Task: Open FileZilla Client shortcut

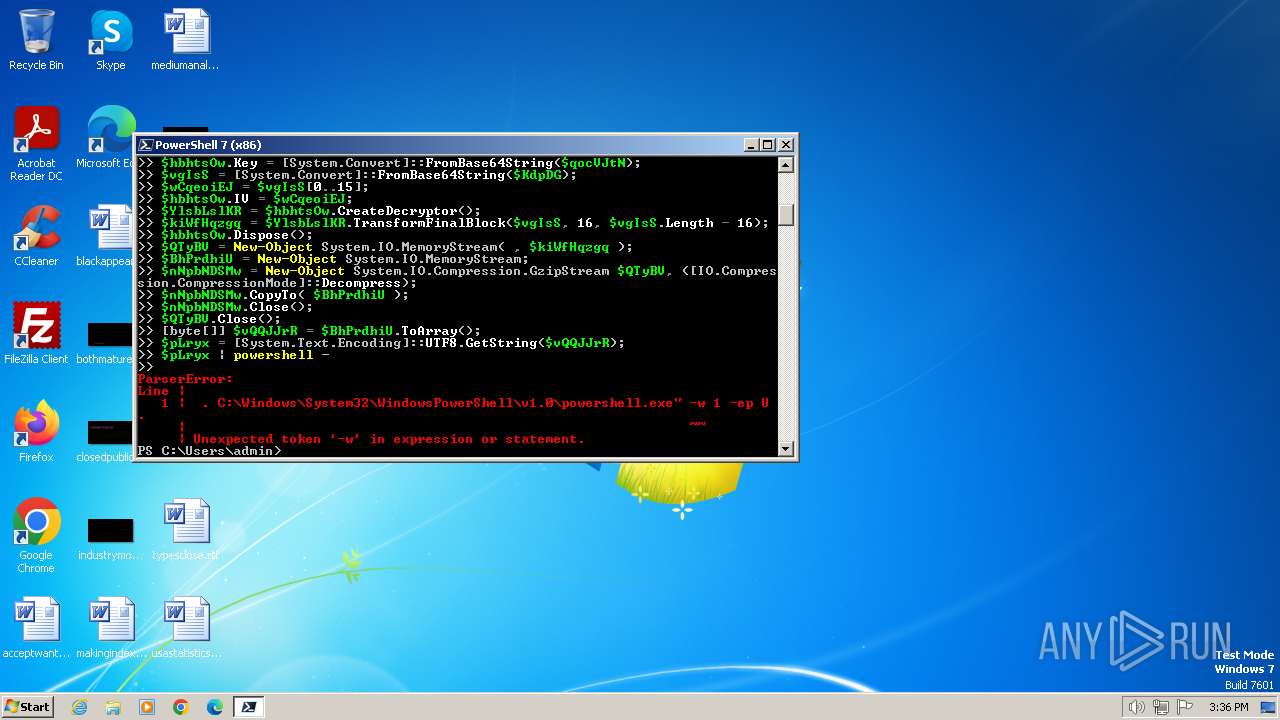Action: [x=36, y=334]
